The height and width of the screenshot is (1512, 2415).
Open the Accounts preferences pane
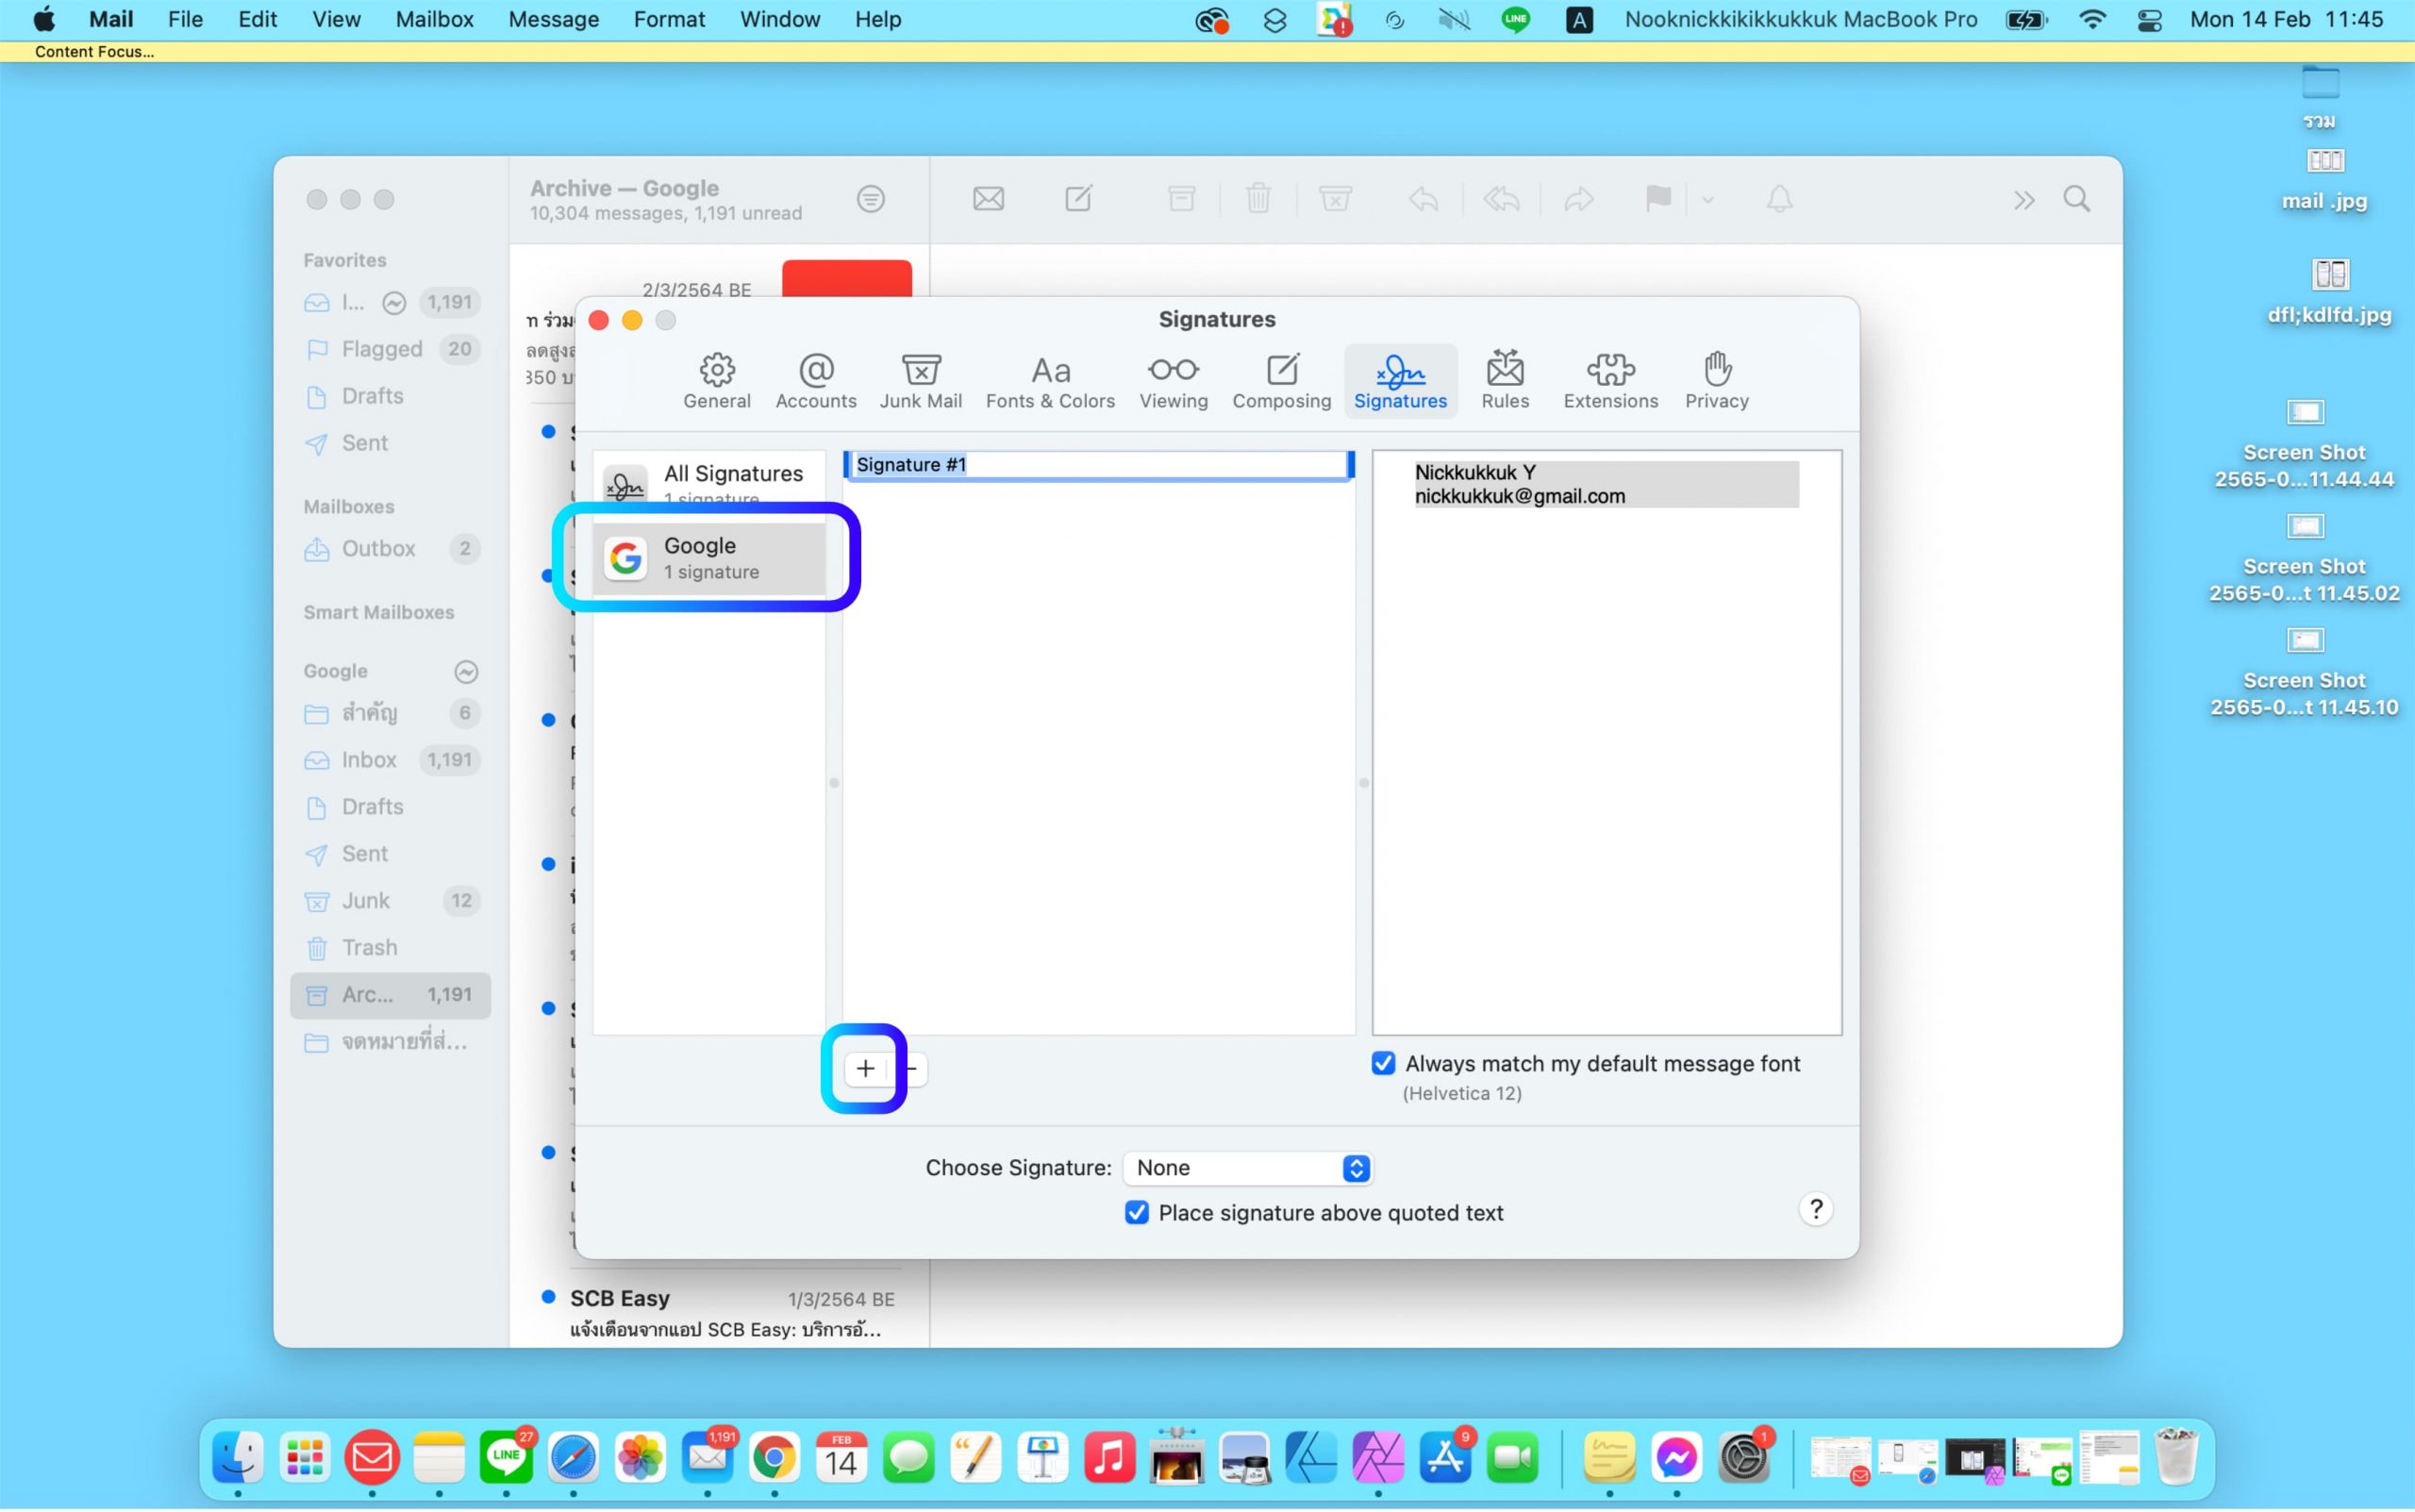point(815,380)
